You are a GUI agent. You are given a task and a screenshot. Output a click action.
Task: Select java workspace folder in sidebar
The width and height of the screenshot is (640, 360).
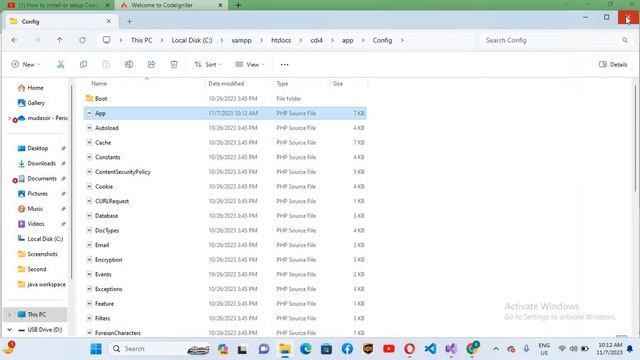(46, 284)
